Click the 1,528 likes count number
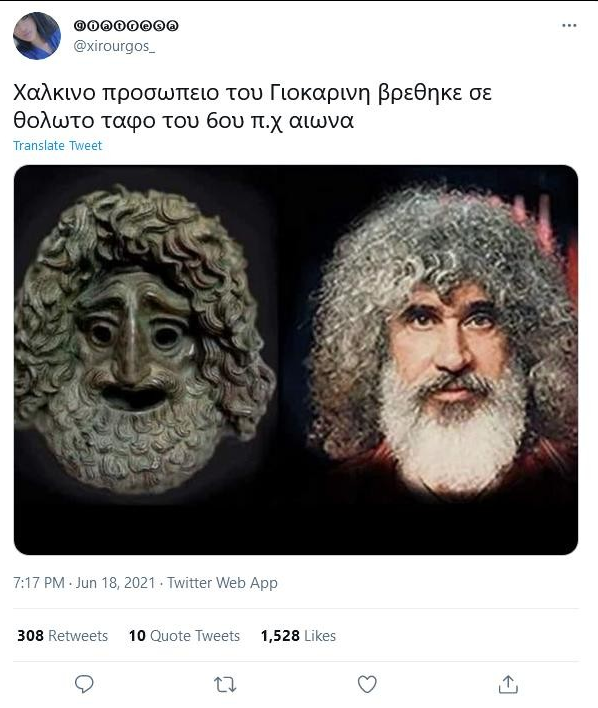598x708 pixels. click(x=280, y=636)
